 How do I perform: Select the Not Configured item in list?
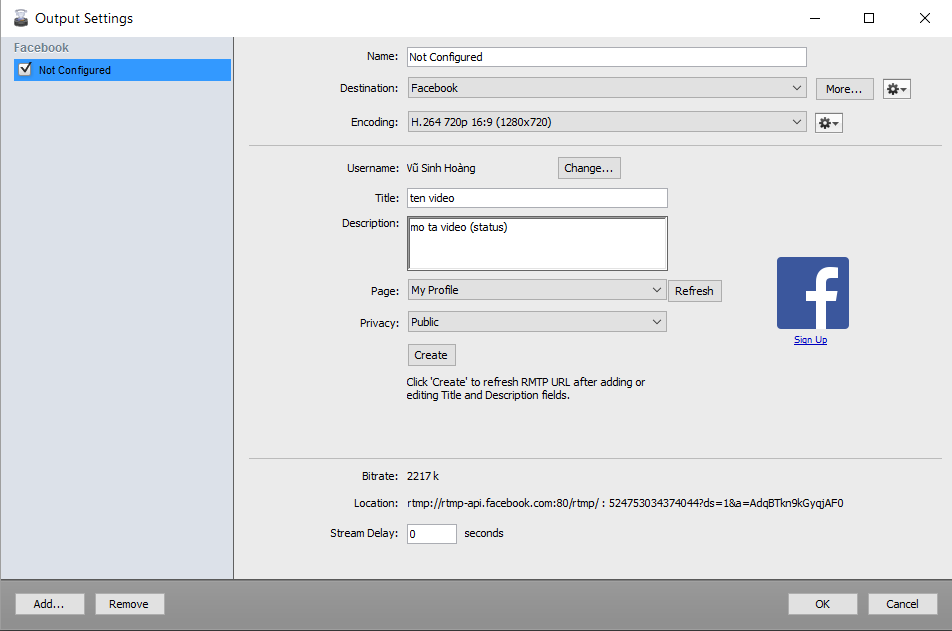75,70
